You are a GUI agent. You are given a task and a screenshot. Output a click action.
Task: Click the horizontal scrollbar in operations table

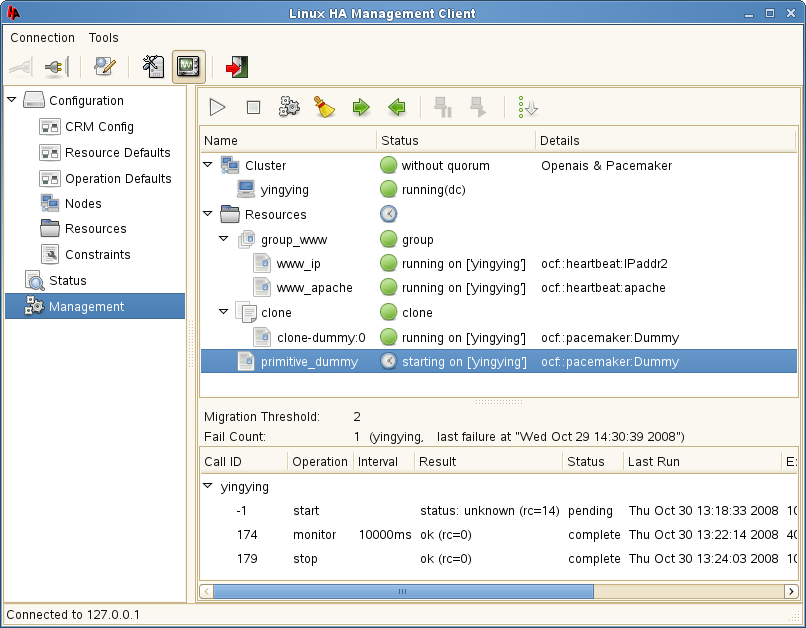tap(402, 592)
